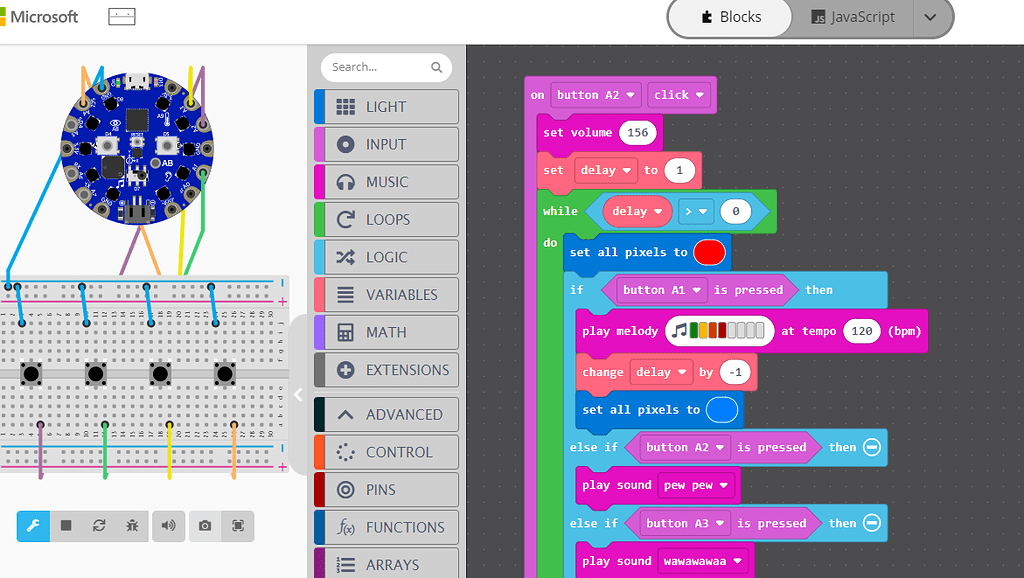Open the editor language dropdown arrow
Image resolution: width=1024 pixels, height=578 pixels.
click(931, 17)
